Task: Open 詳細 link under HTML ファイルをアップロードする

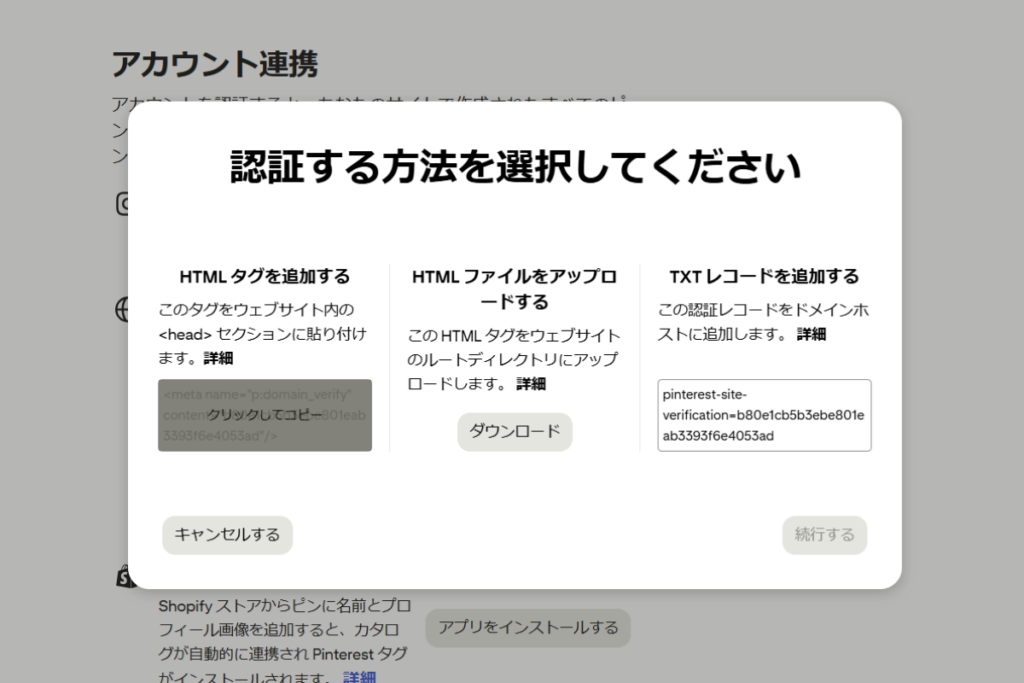Action: (x=531, y=383)
